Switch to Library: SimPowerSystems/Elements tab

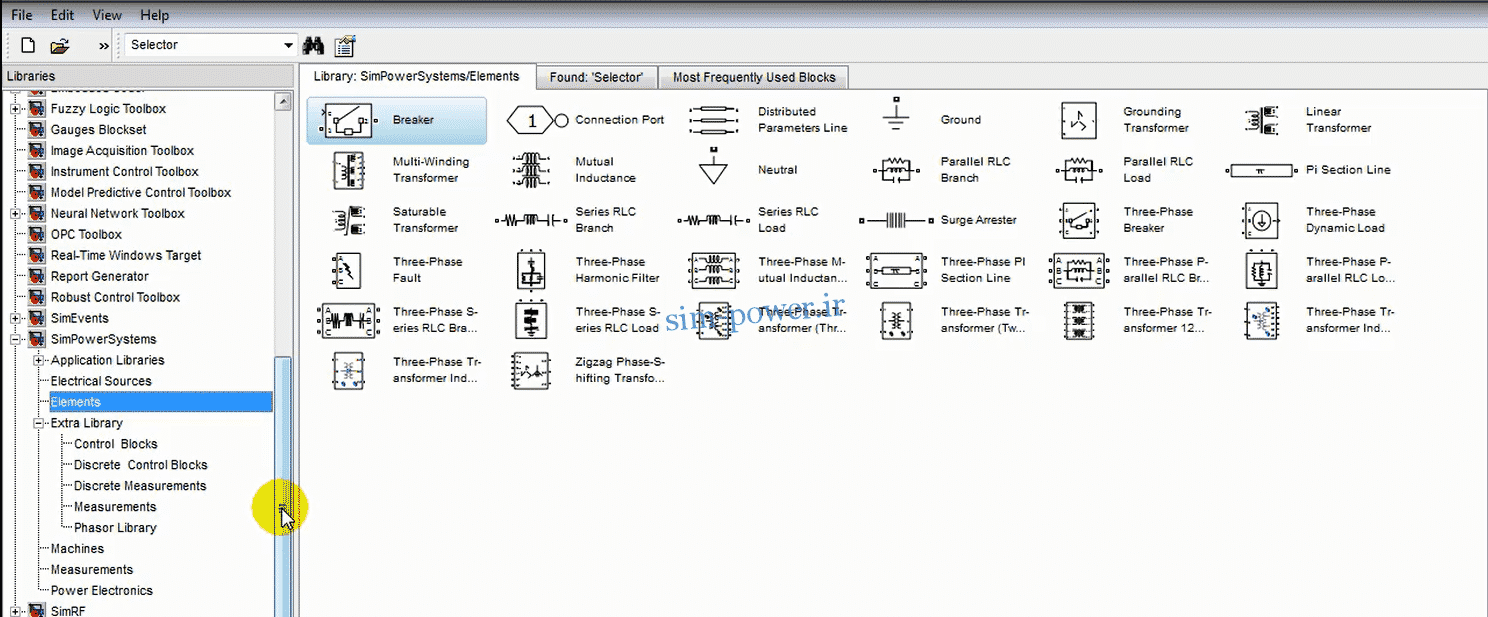pos(416,76)
